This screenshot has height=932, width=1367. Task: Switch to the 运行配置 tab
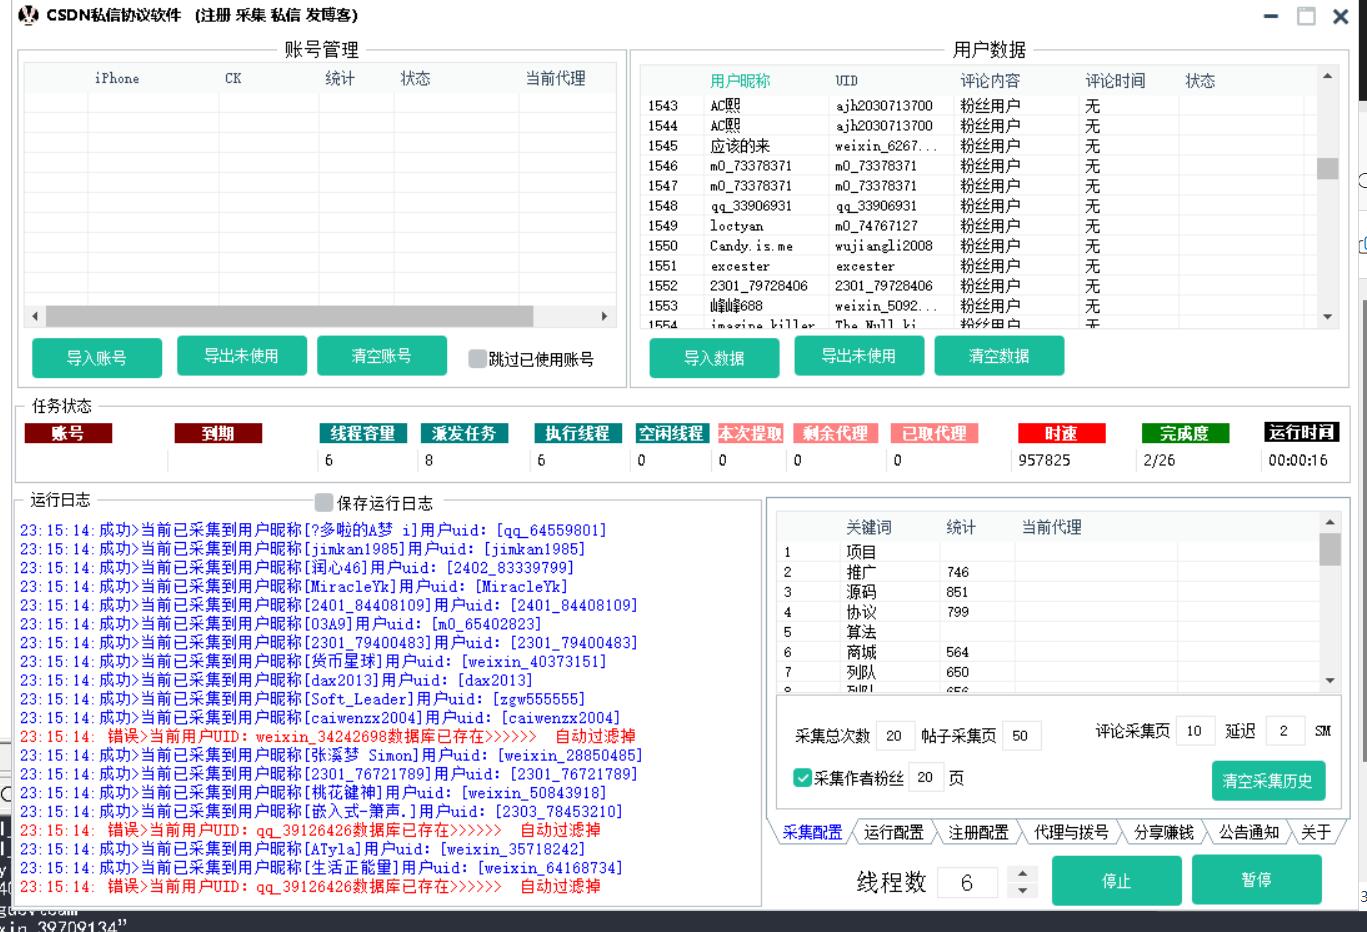(x=893, y=832)
